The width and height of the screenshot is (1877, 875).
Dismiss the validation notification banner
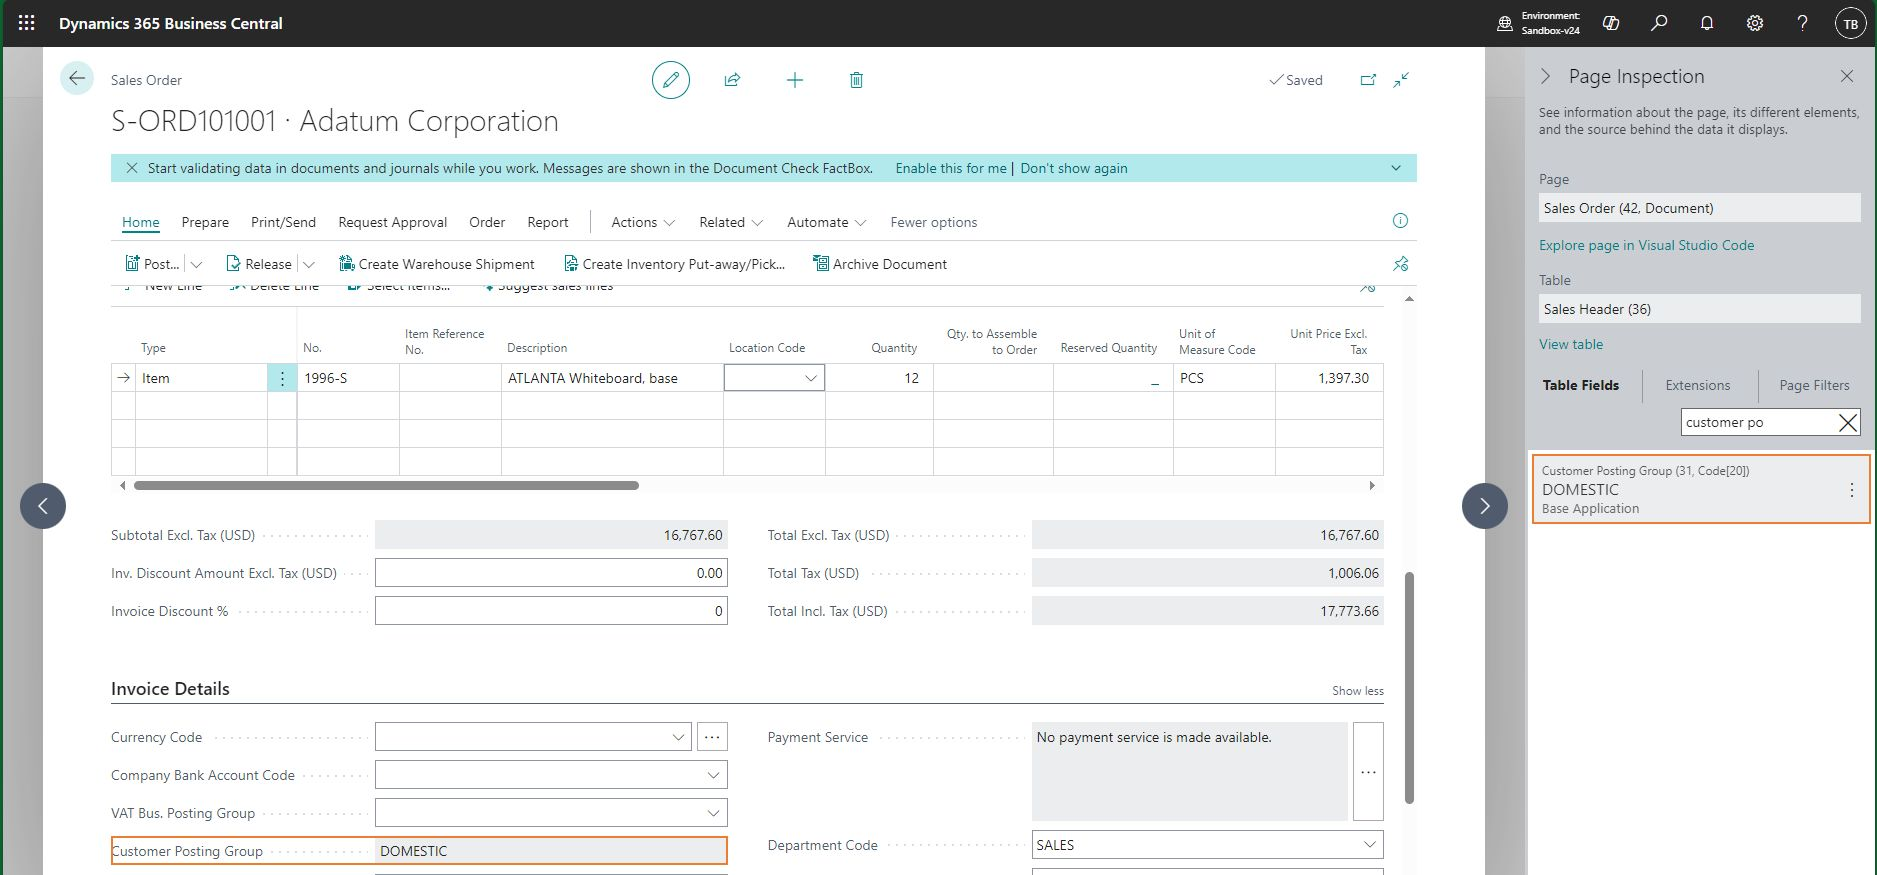pos(132,168)
